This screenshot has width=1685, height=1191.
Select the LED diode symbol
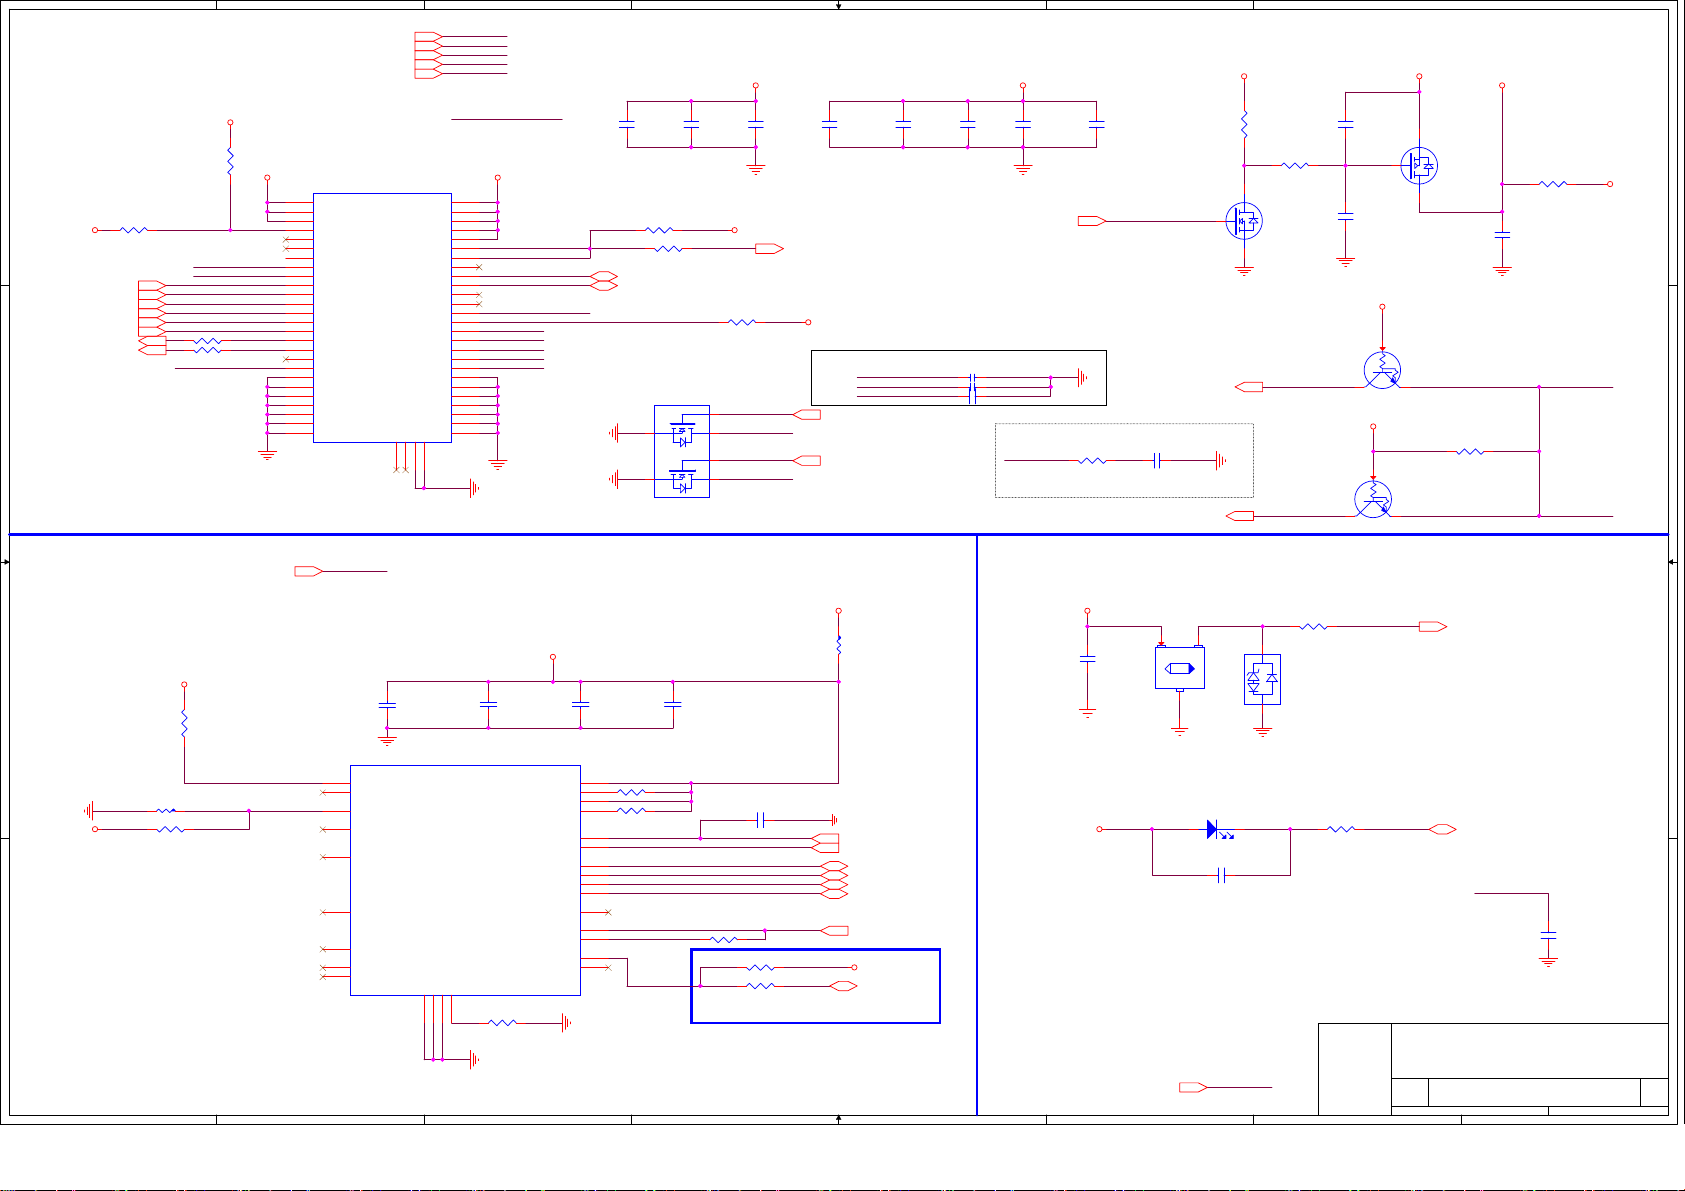[x=1218, y=829]
